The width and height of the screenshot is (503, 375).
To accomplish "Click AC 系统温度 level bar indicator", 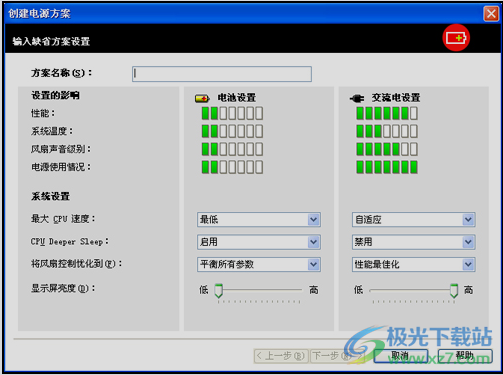I will [387, 131].
